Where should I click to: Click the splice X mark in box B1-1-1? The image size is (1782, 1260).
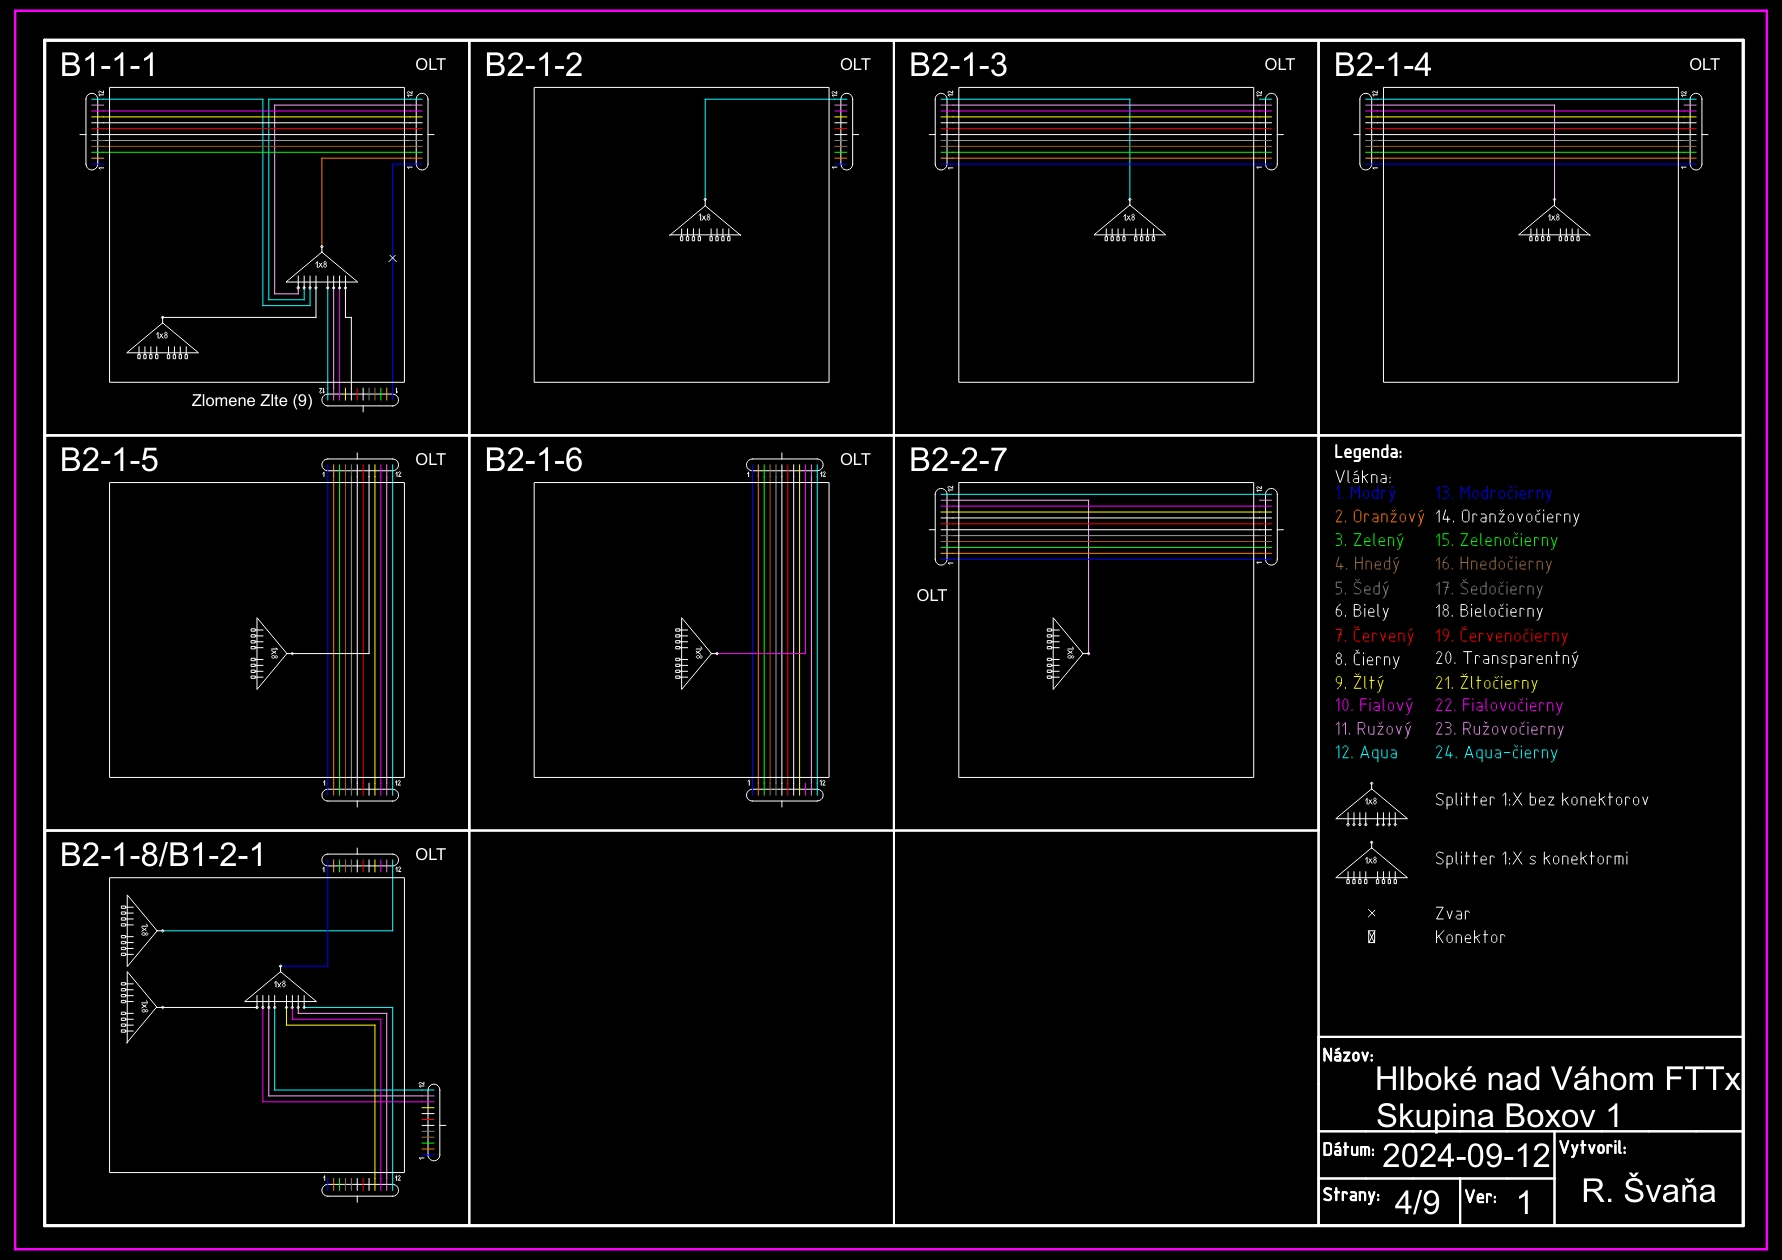click(x=392, y=258)
